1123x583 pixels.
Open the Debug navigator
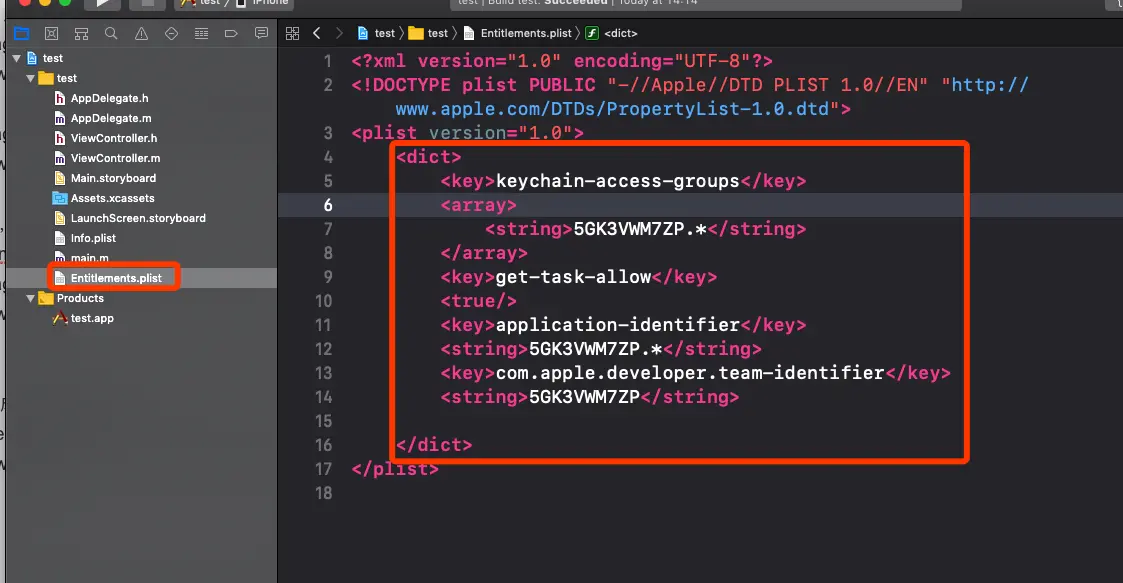201,33
